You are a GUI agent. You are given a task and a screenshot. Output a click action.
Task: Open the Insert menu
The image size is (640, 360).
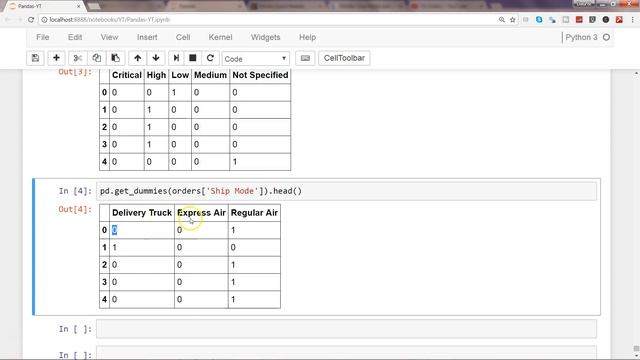[147, 37]
